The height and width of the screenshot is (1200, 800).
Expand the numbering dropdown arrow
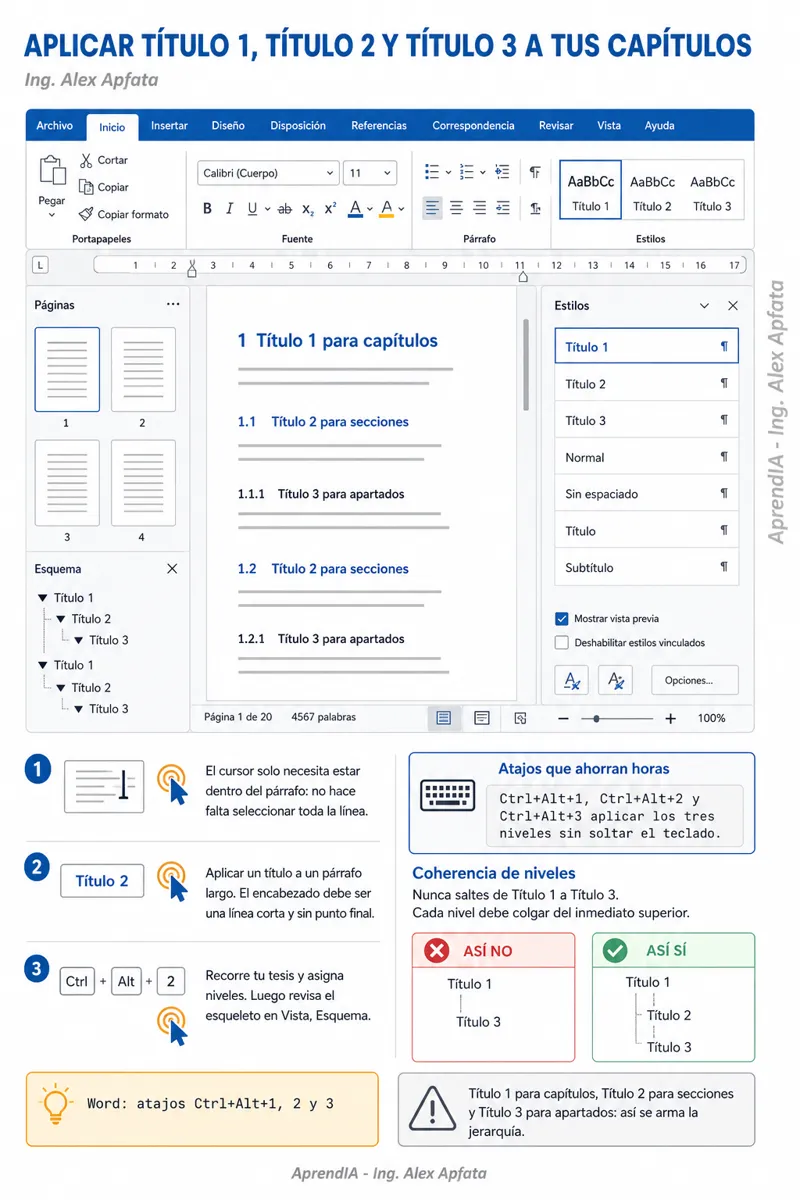pos(483,172)
